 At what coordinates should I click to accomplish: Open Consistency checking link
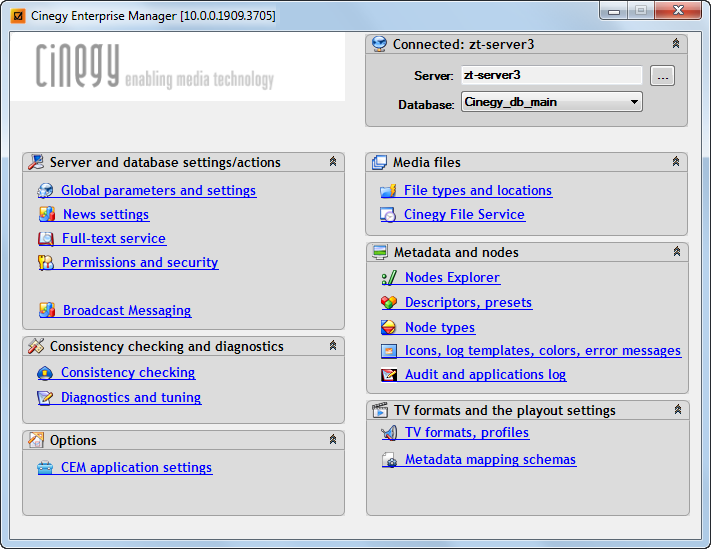(x=128, y=372)
